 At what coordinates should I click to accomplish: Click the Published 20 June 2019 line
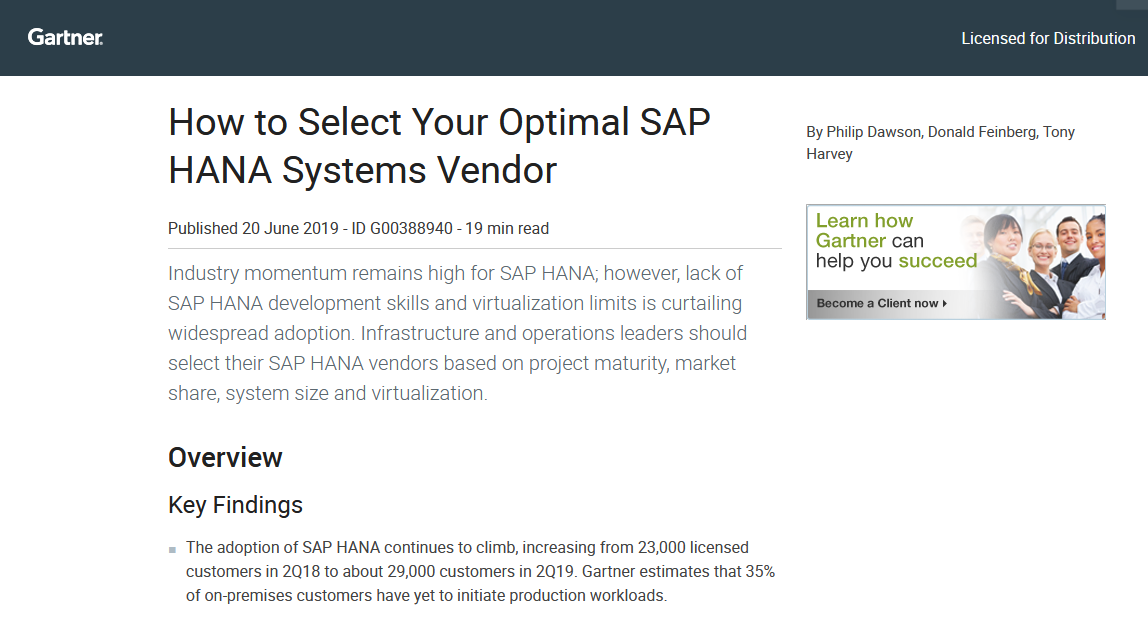point(358,228)
